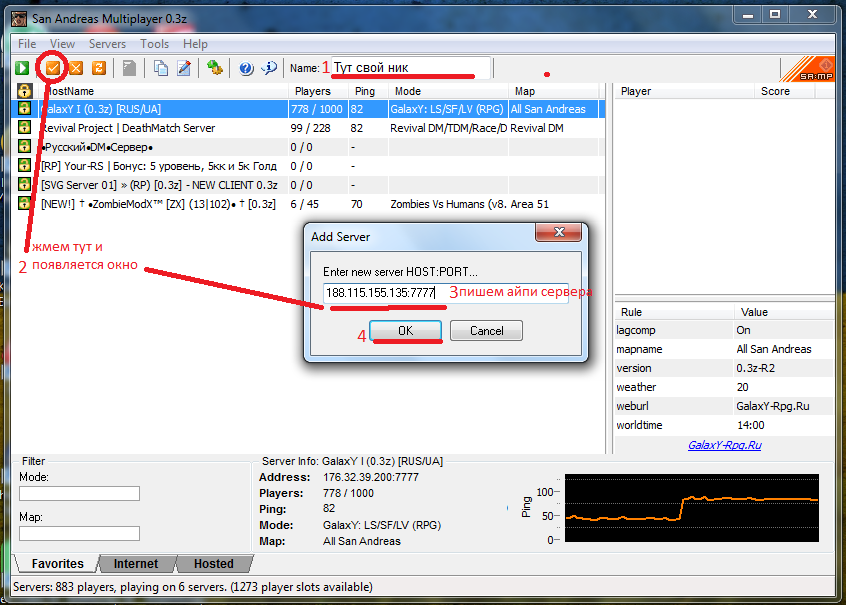Image resolution: width=846 pixels, height=605 pixels.
Task: Open the Servers menu
Action: coord(107,44)
